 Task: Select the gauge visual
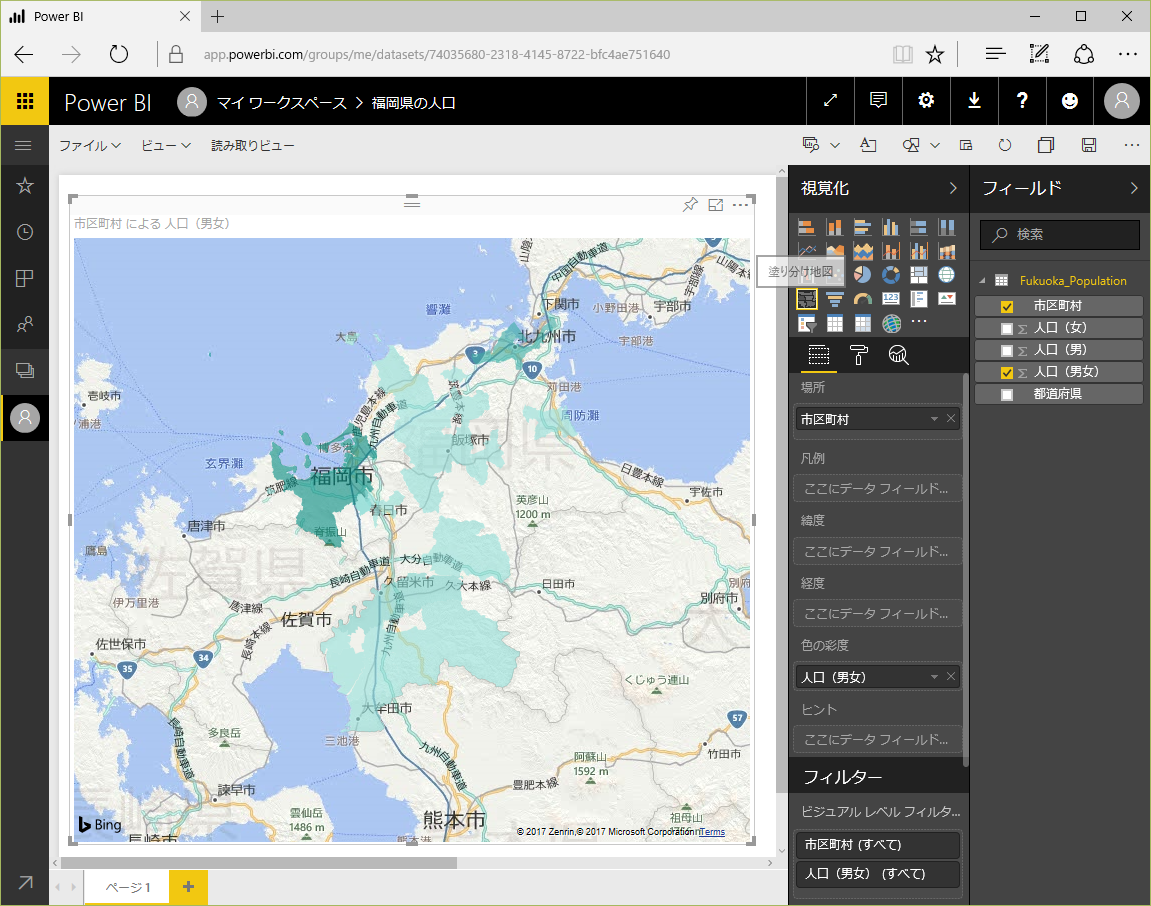tap(863, 299)
